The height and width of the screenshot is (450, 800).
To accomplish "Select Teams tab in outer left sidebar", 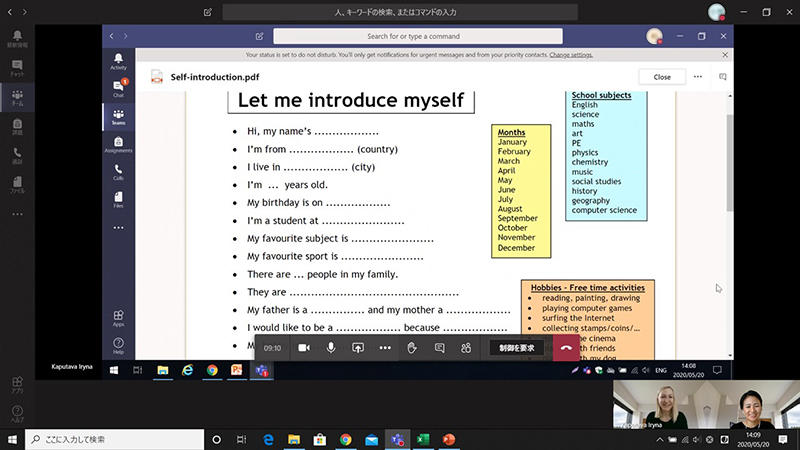I will pyautogui.click(x=17, y=97).
